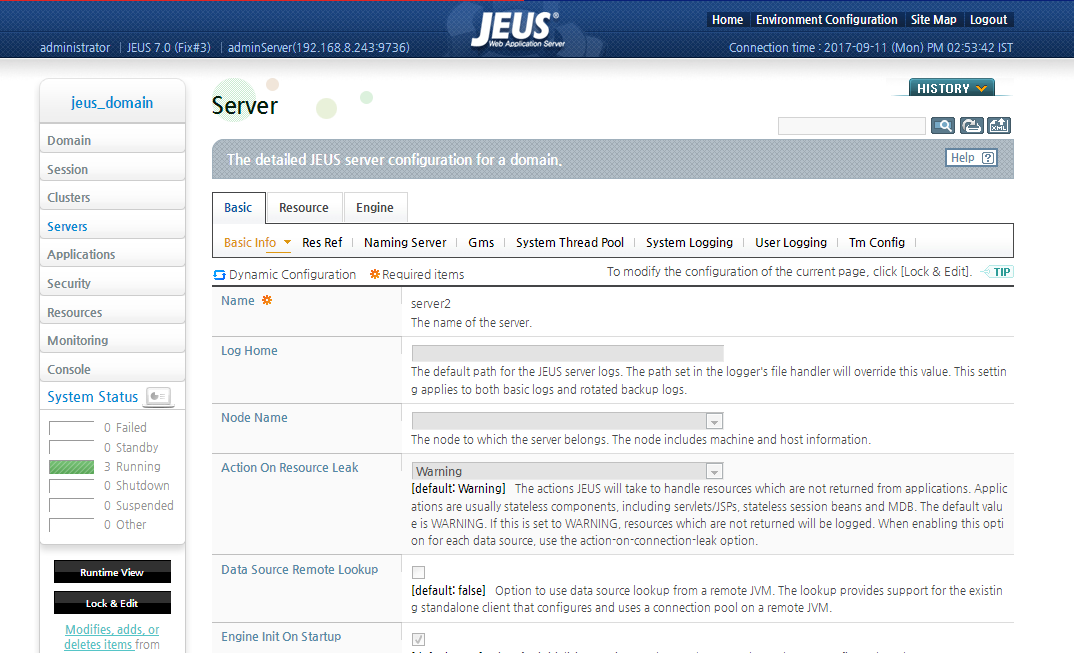Viewport: 1074px width, 653px height.
Task: Click the Required items star icon
Action: tap(375, 274)
